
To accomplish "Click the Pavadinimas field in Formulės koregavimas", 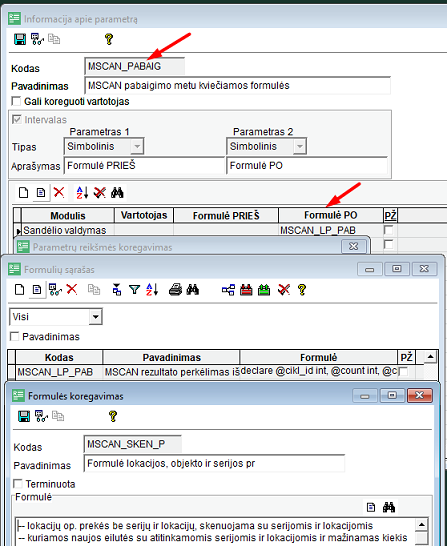I will [214, 463].
